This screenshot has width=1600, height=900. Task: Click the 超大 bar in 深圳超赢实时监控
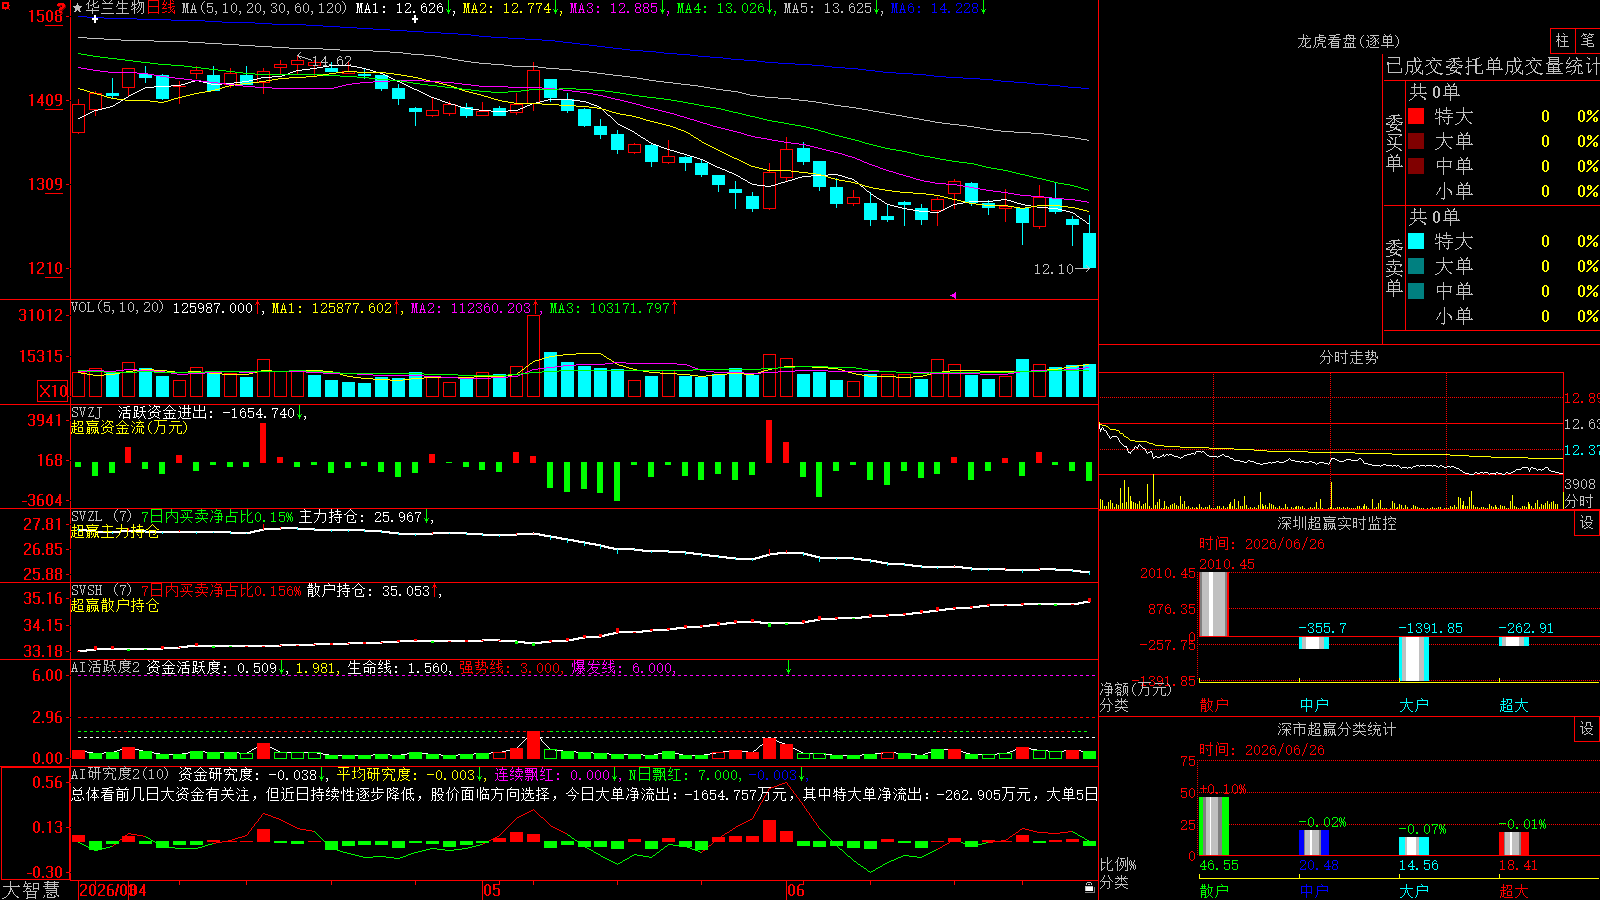click(x=1514, y=641)
